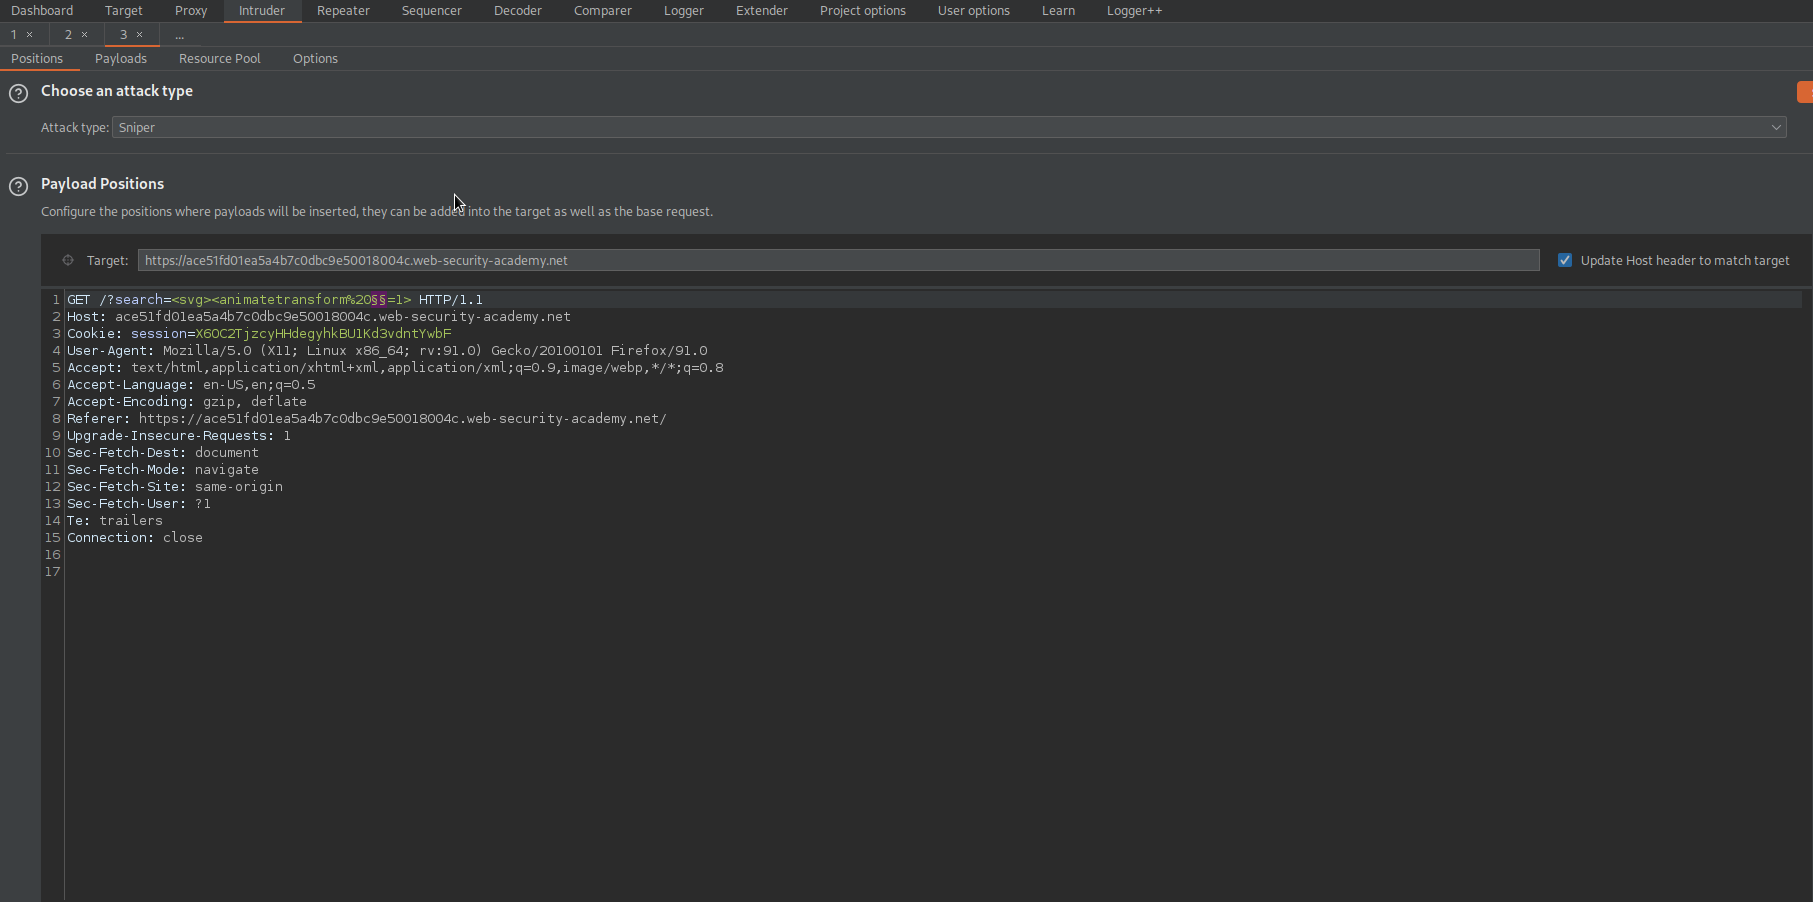Go to the Repeater tab
Image resolution: width=1813 pixels, height=902 pixels.
click(x=343, y=11)
